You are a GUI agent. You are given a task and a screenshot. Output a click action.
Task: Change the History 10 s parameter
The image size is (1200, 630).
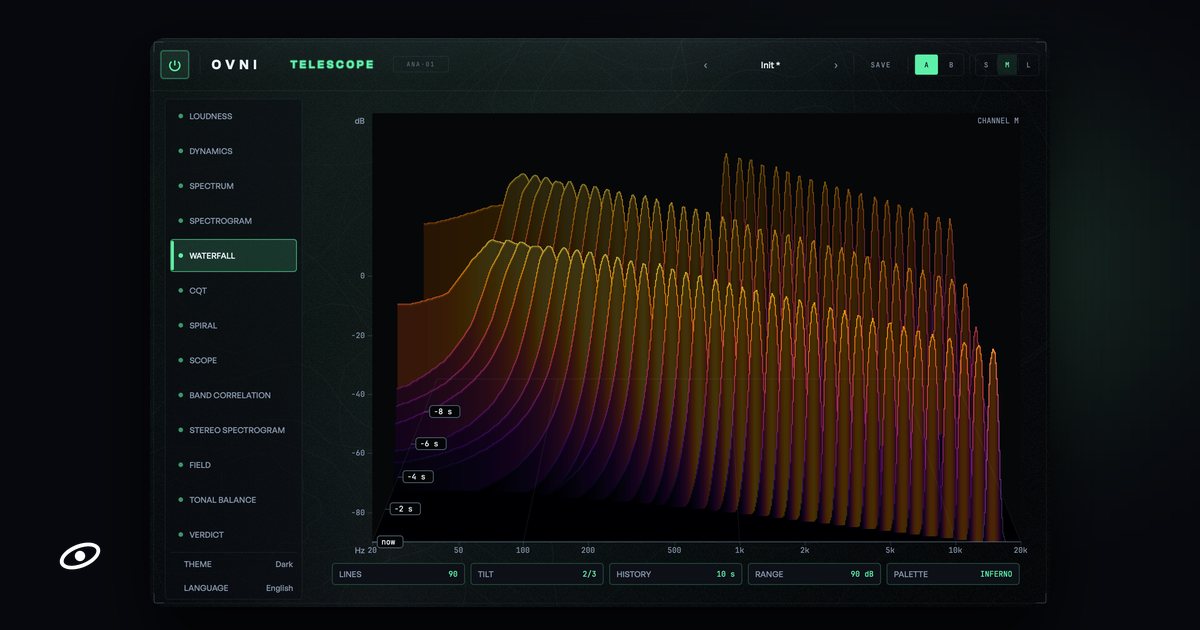pyautogui.click(x=675, y=574)
